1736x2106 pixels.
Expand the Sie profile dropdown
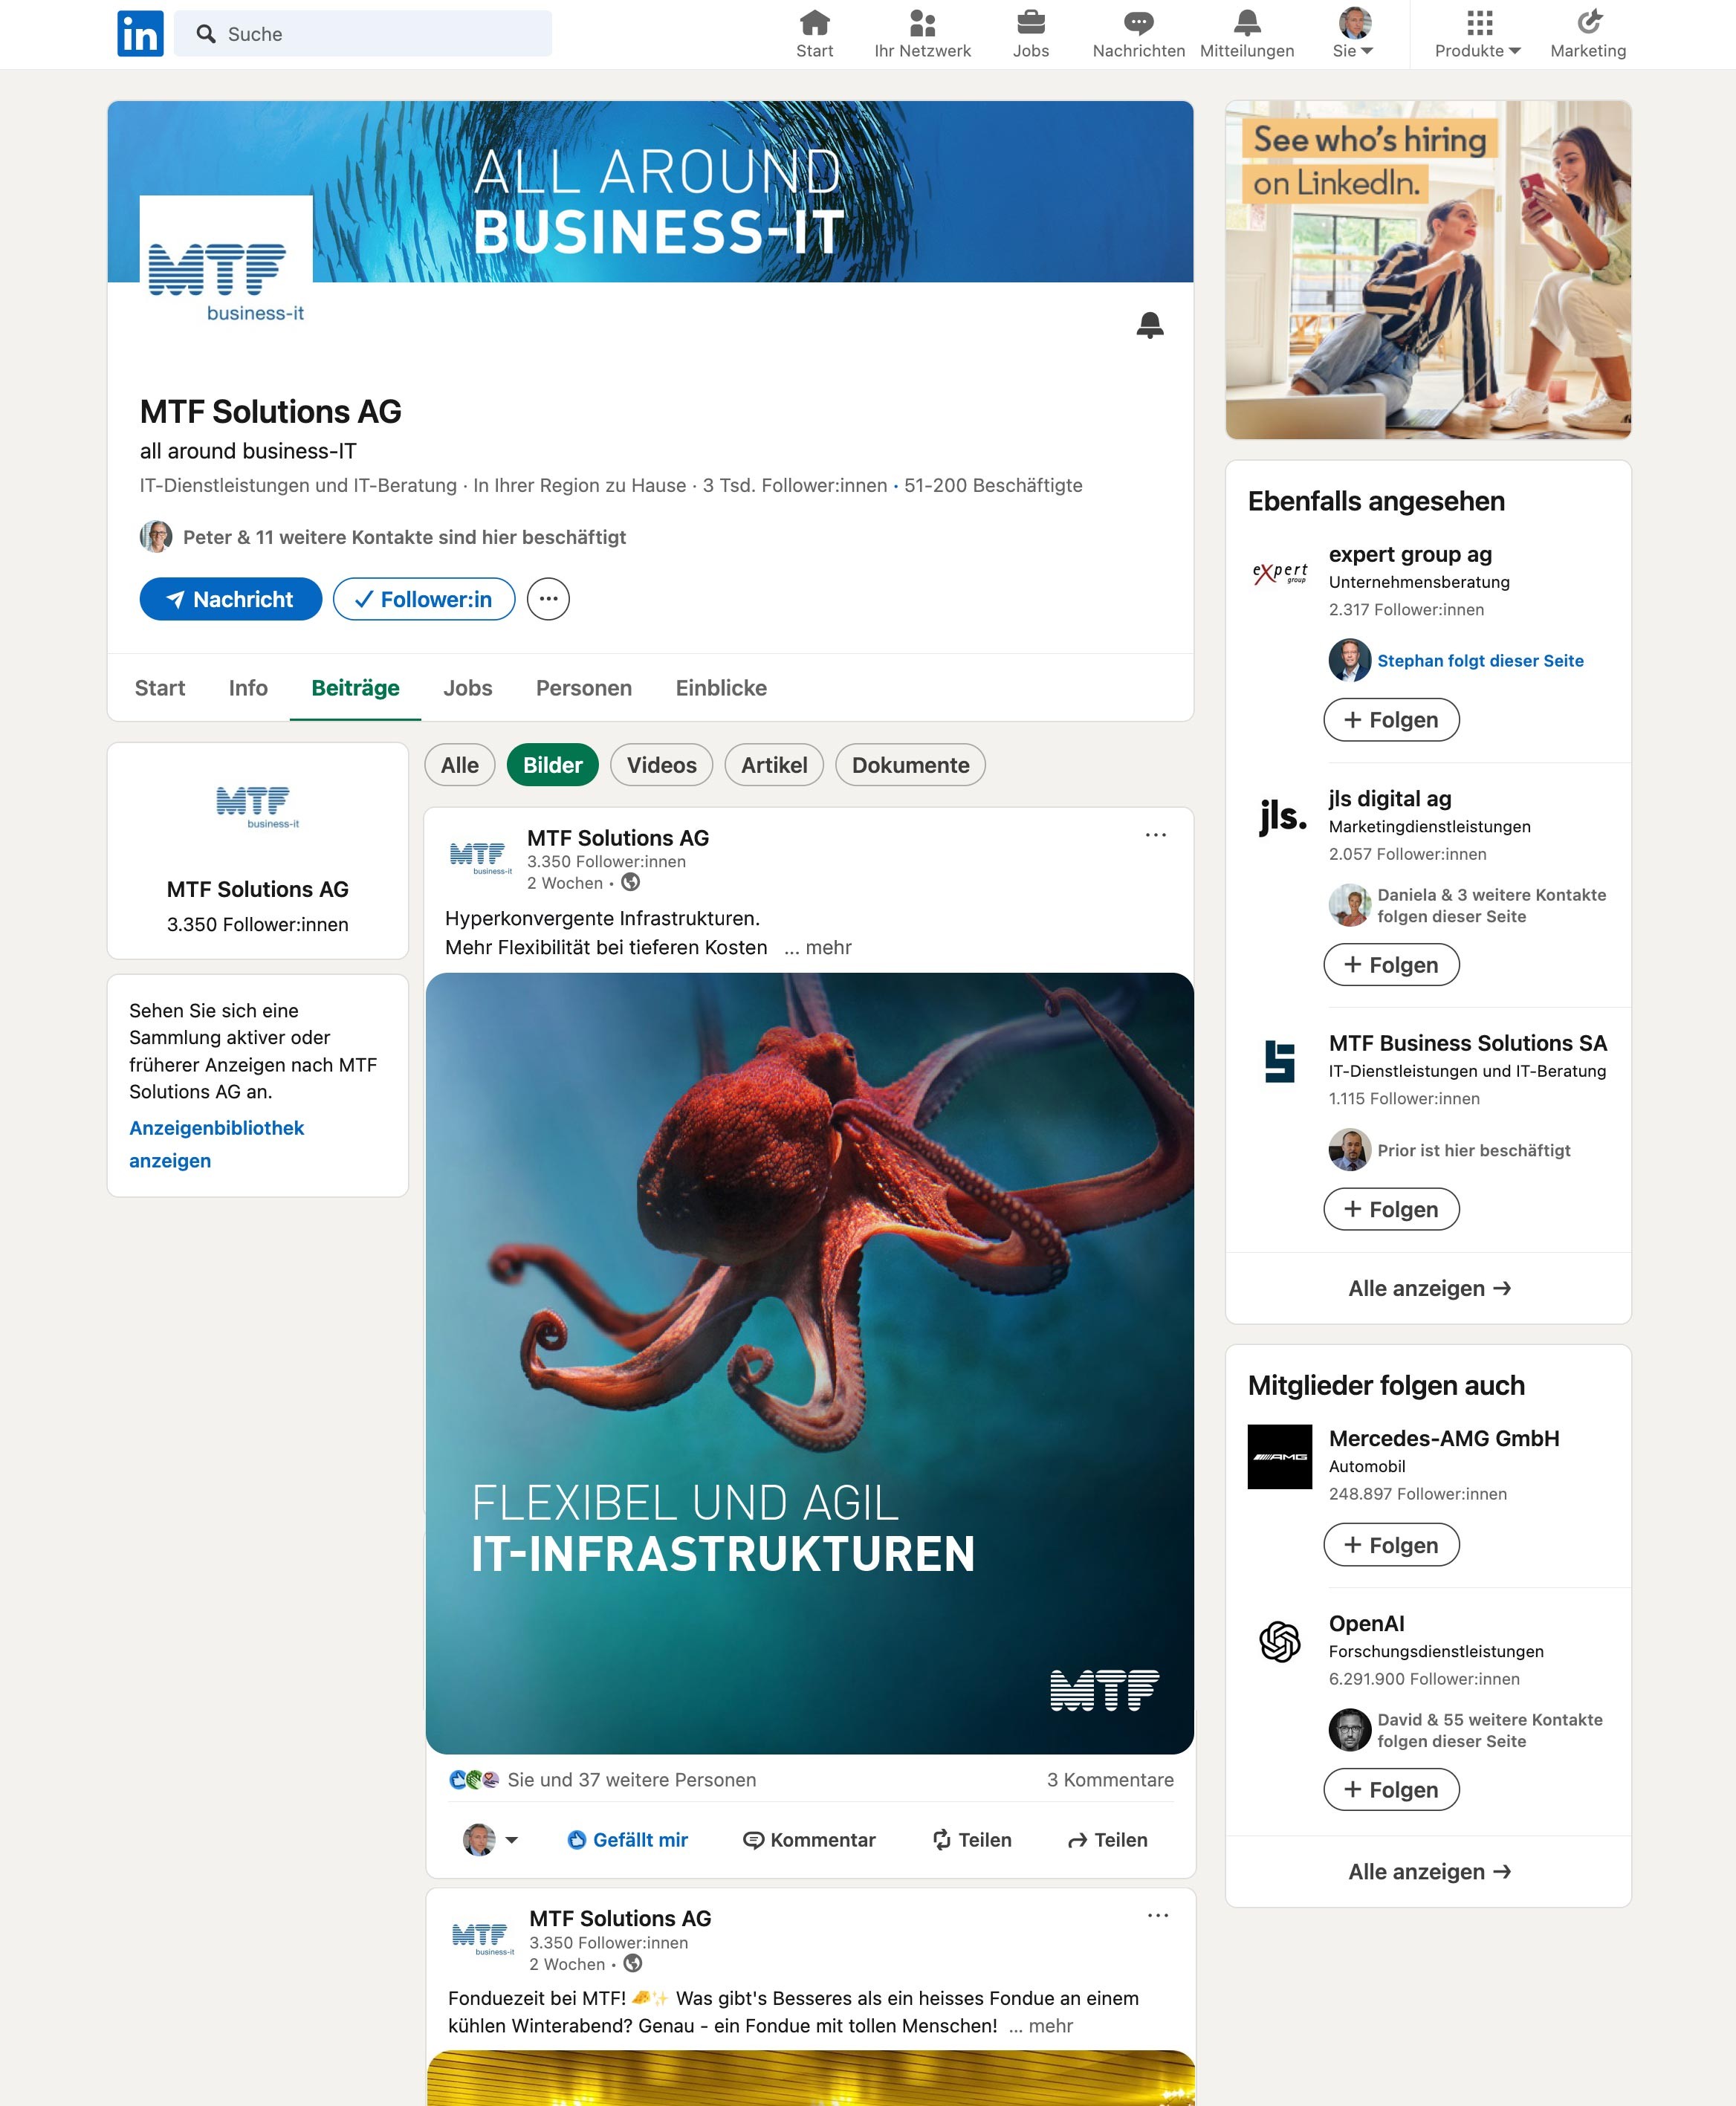(x=1354, y=35)
